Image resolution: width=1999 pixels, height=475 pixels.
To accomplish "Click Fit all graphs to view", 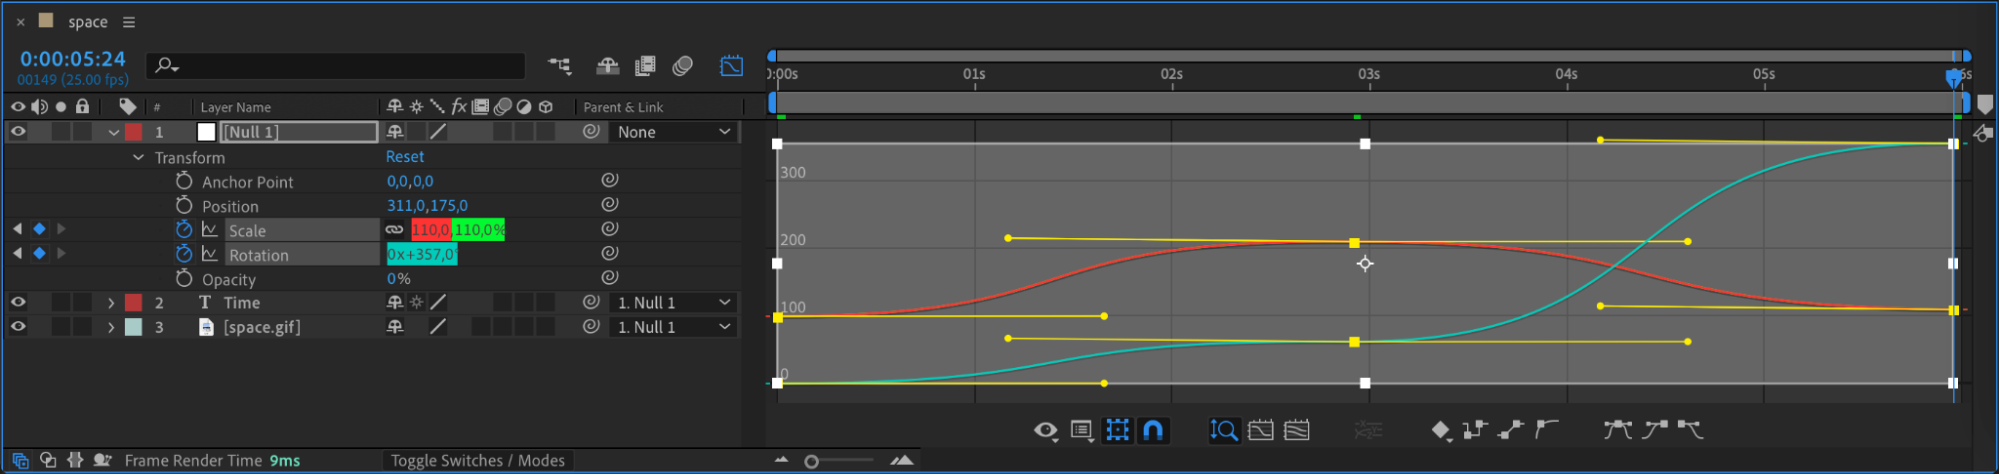I will pyautogui.click(x=1297, y=430).
